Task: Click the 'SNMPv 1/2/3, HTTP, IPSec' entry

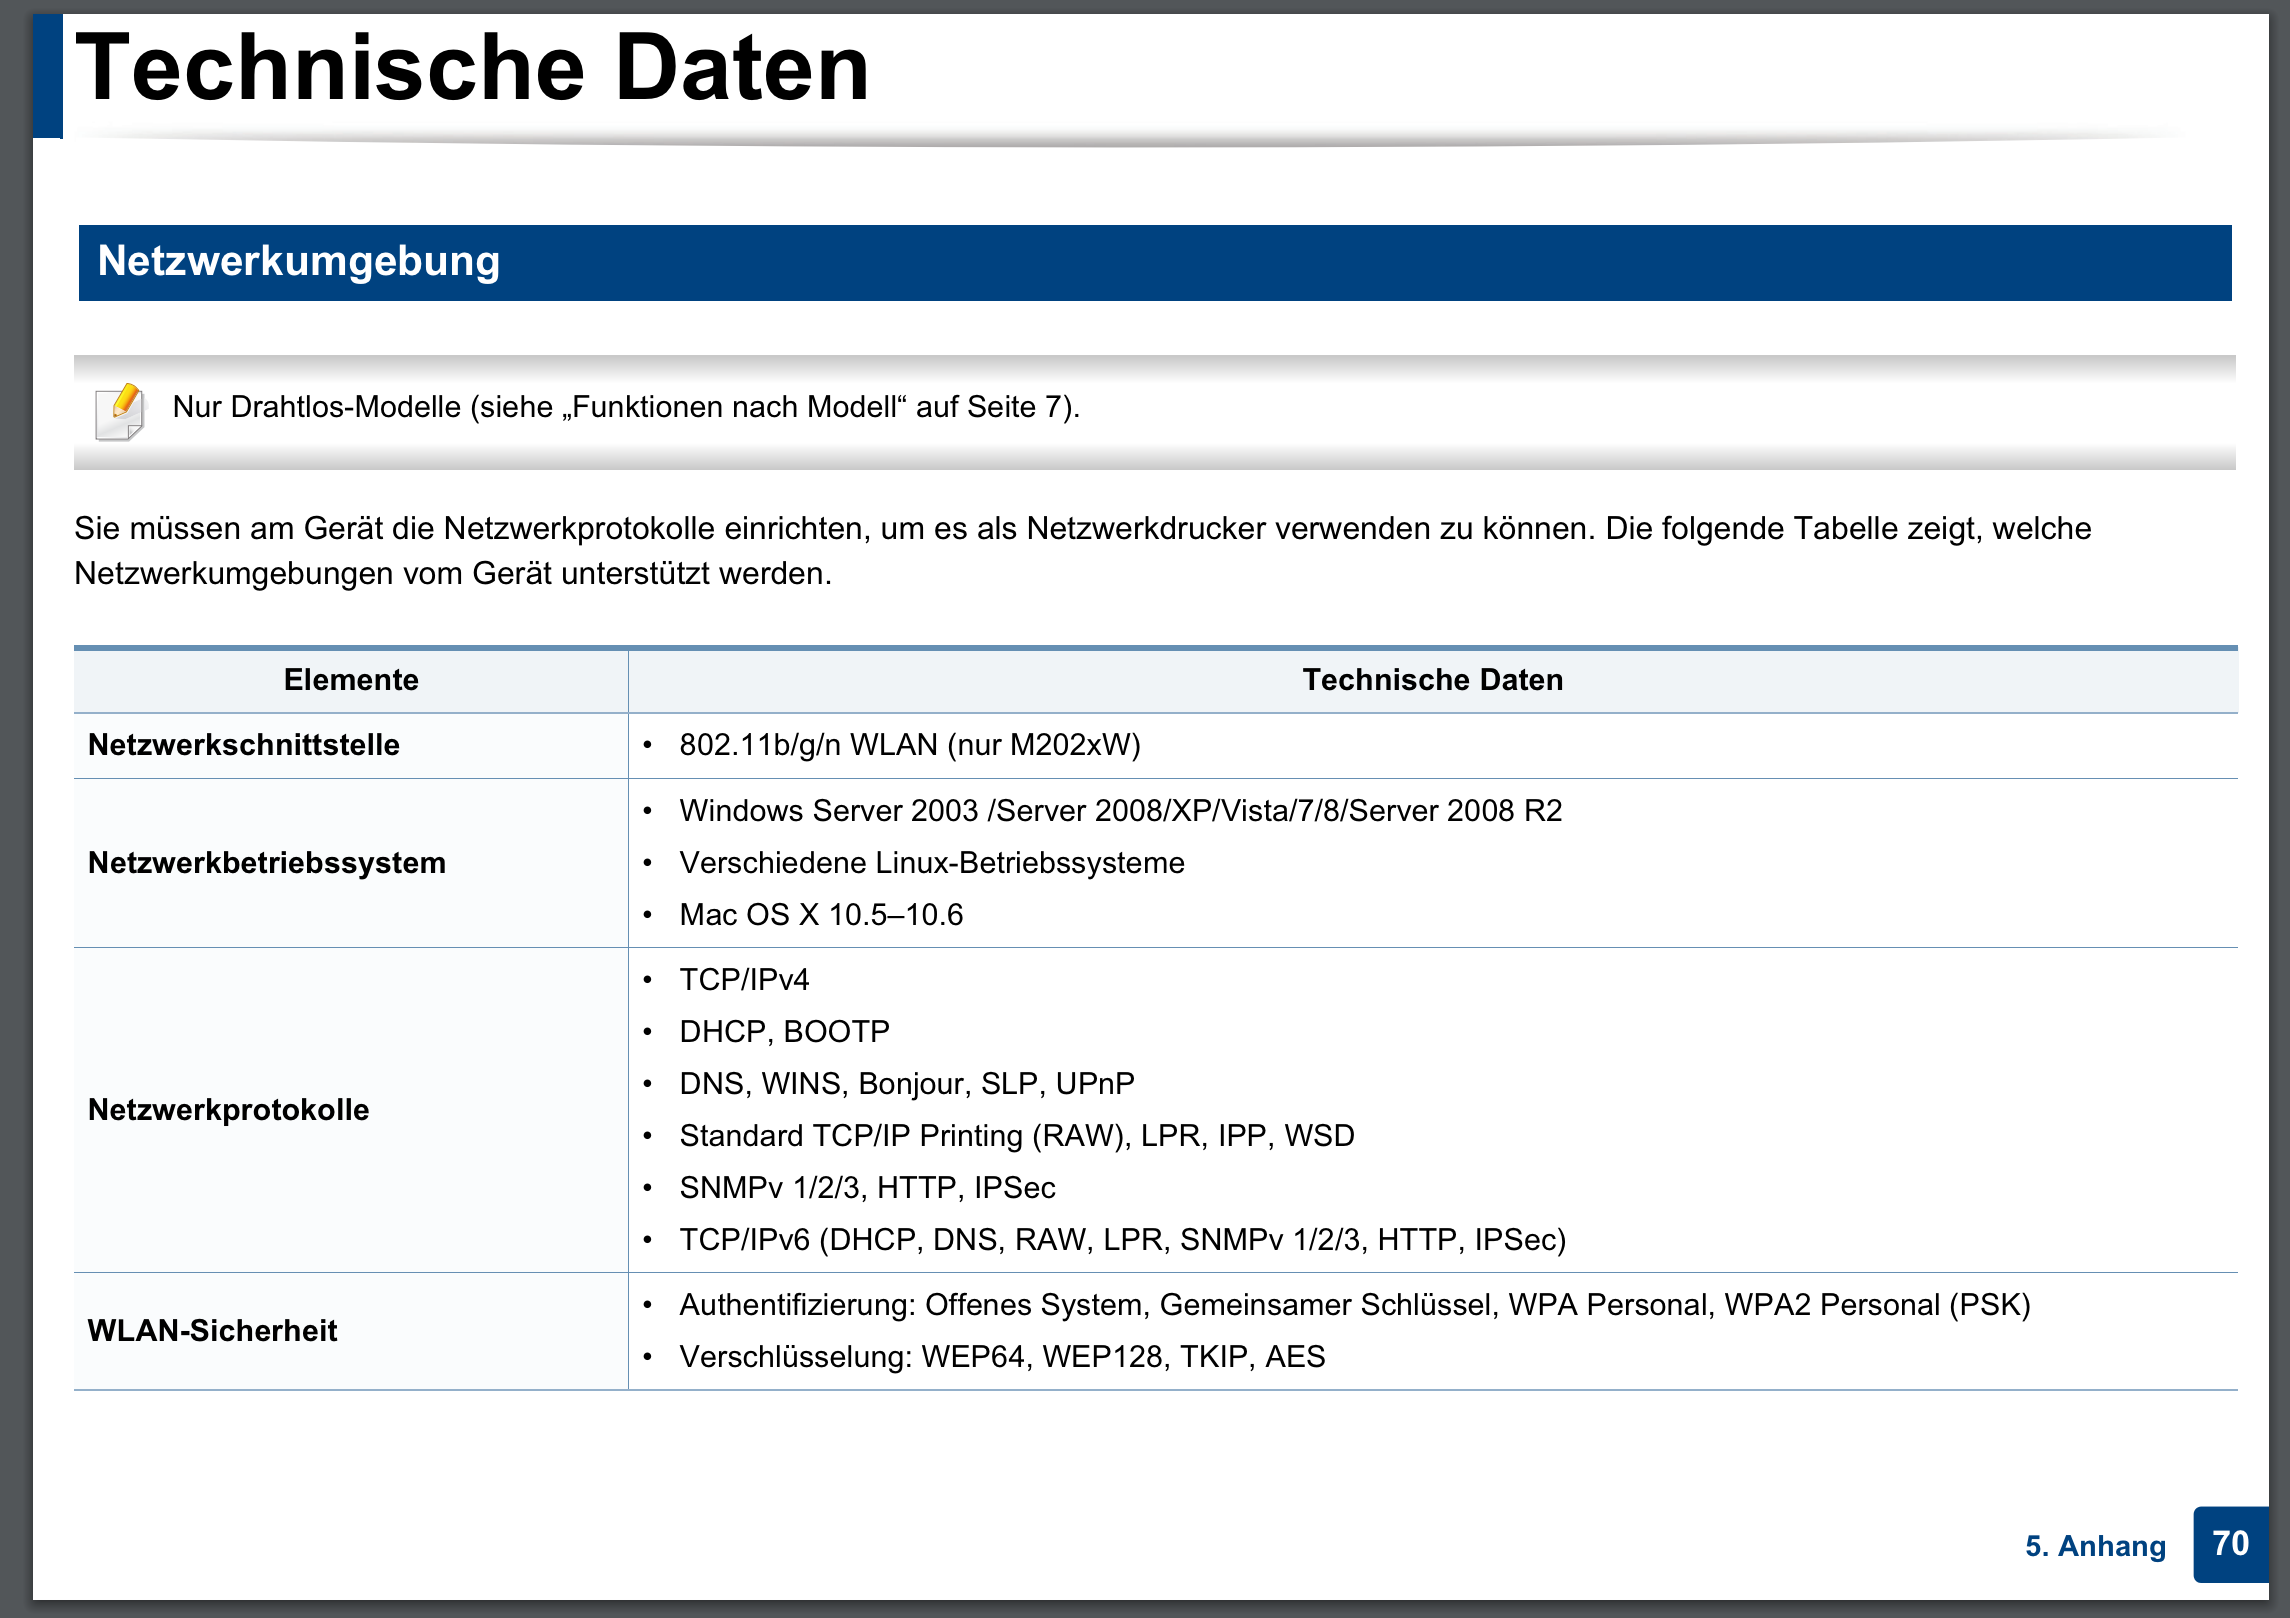Action: click(867, 1188)
